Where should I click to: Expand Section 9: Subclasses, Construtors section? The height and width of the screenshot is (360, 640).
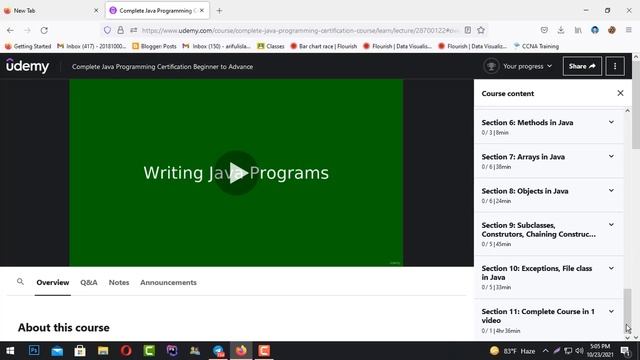(x=549, y=234)
